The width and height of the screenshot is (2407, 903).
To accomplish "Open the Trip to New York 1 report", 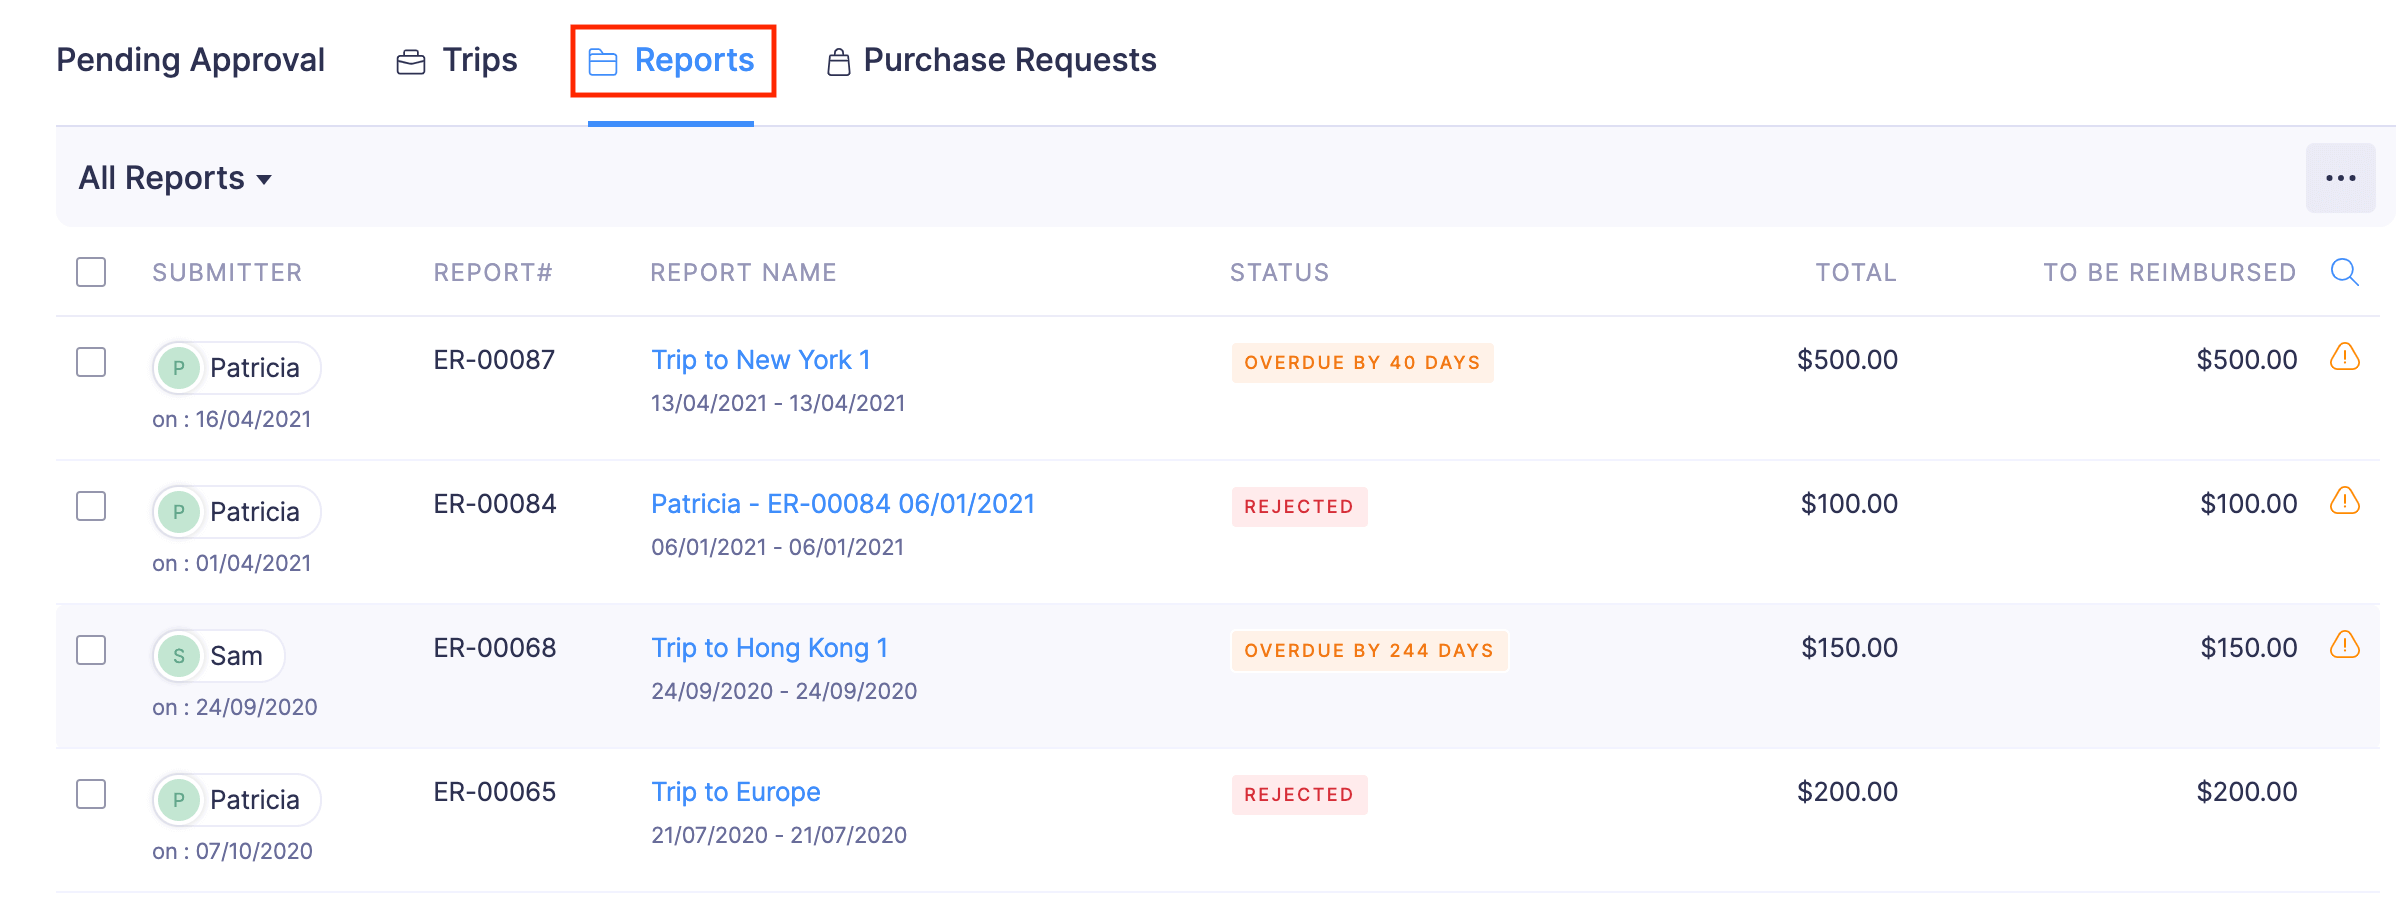I will click(761, 359).
